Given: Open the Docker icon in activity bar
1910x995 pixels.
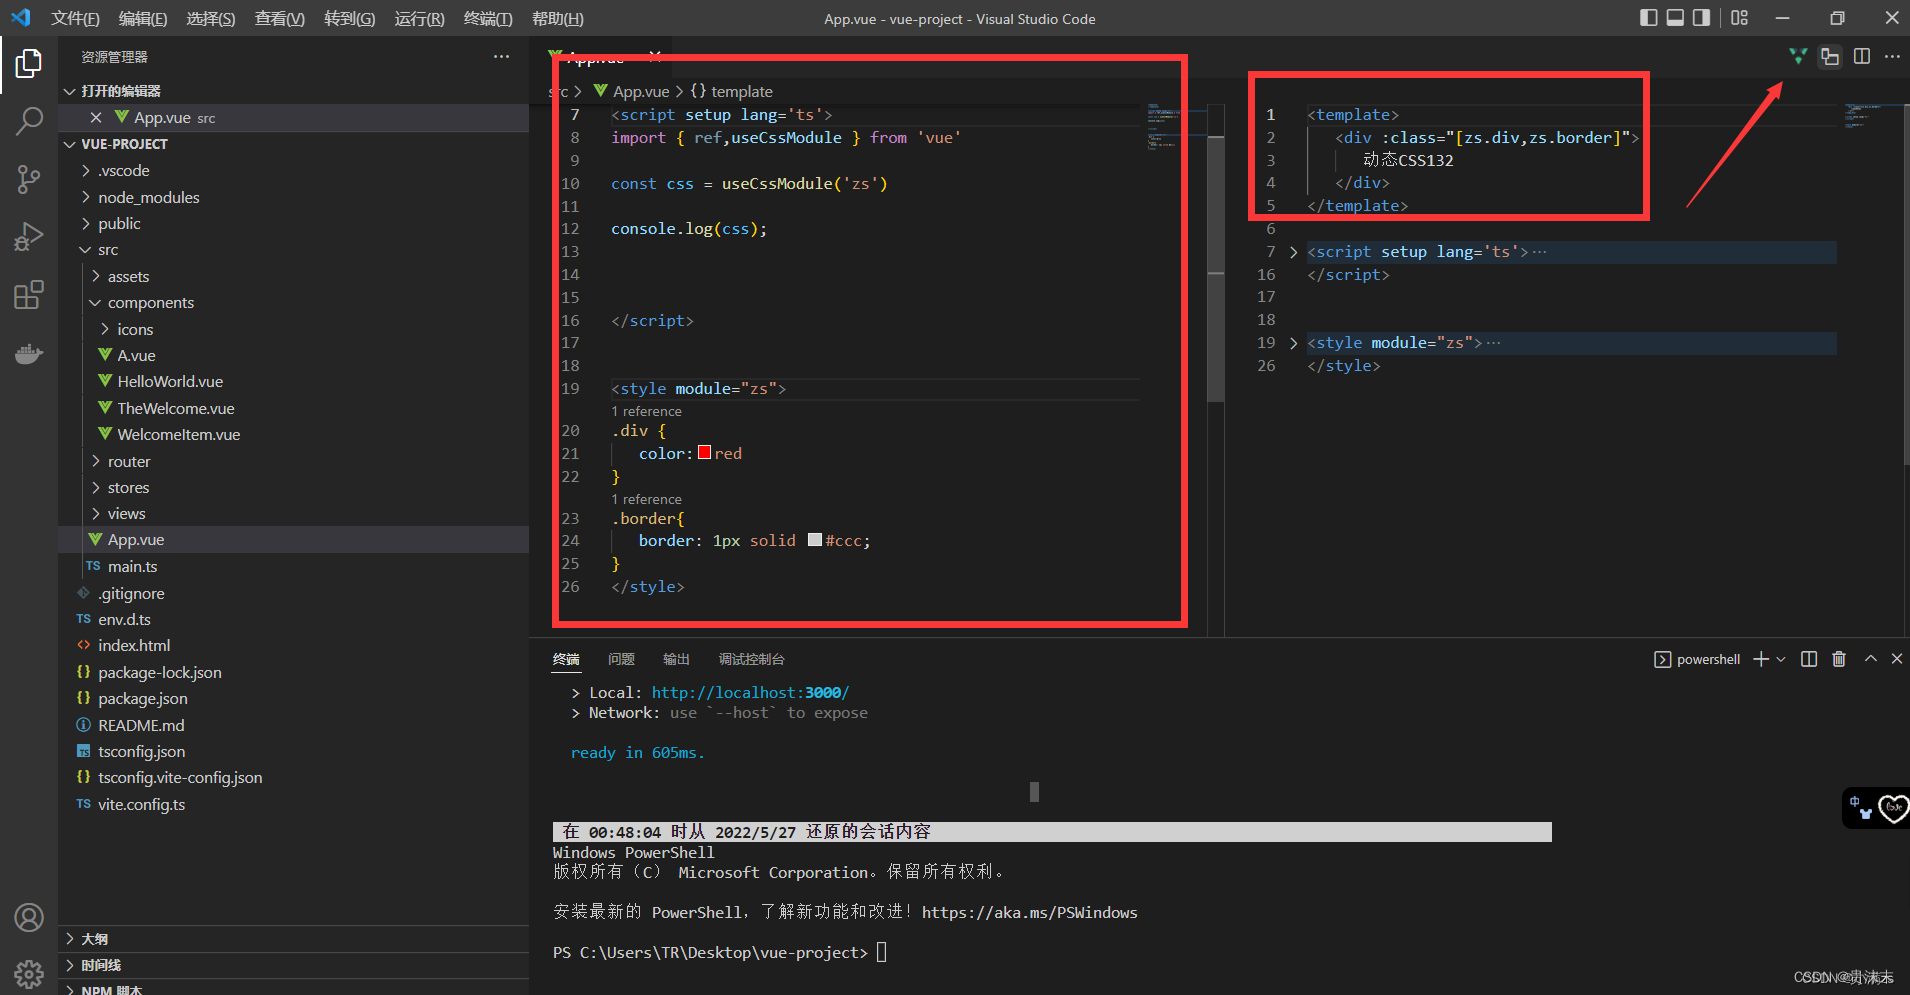Looking at the screenshot, I should point(29,353).
